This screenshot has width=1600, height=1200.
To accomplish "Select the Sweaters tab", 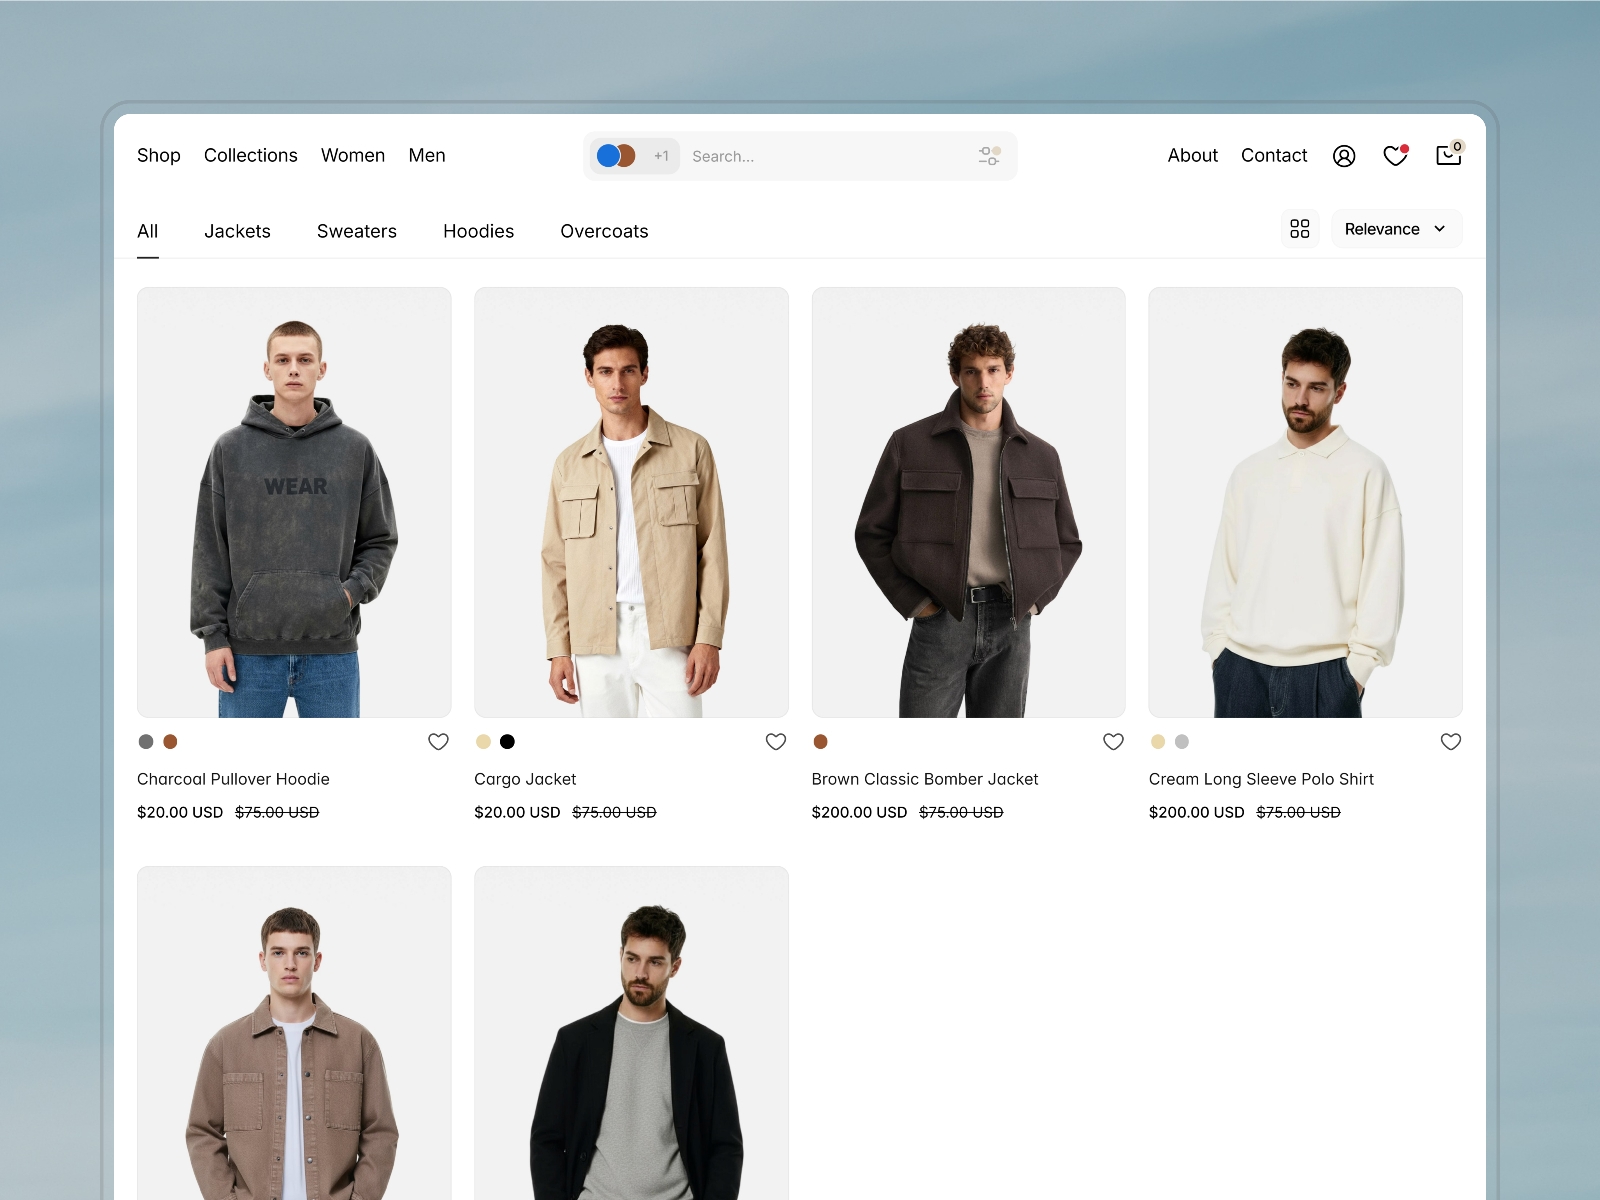I will click(357, 231).
